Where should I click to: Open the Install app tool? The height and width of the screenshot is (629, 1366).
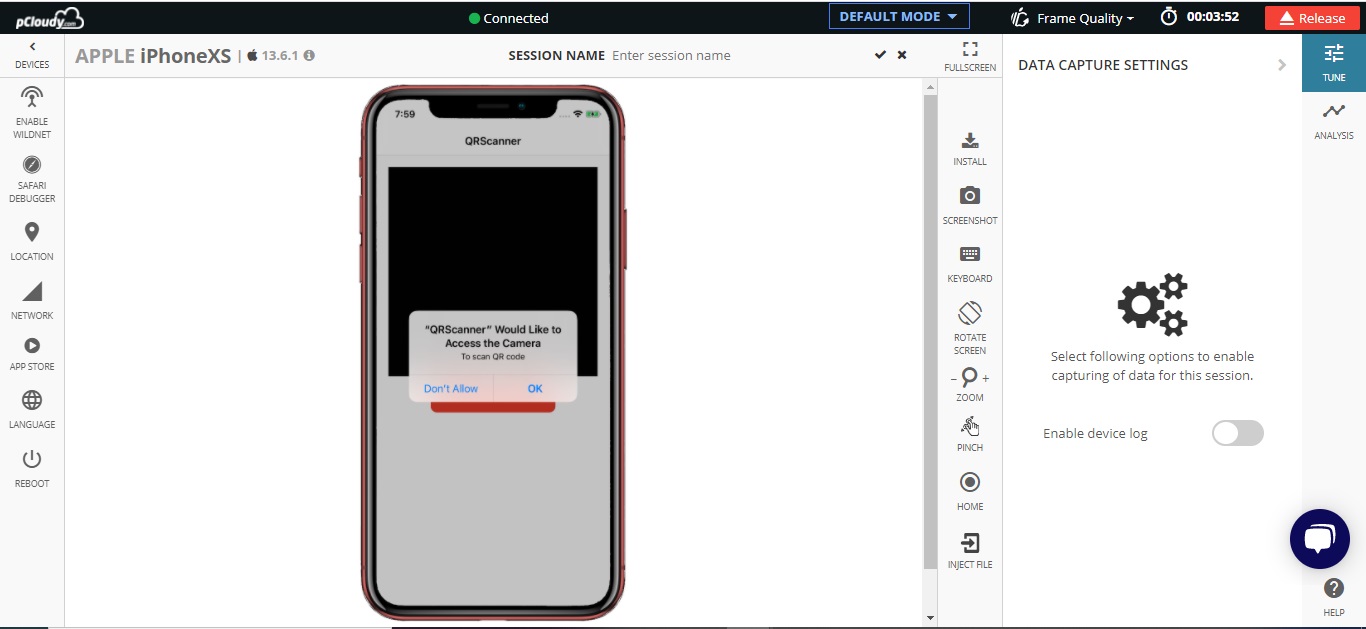click(970, 149)
